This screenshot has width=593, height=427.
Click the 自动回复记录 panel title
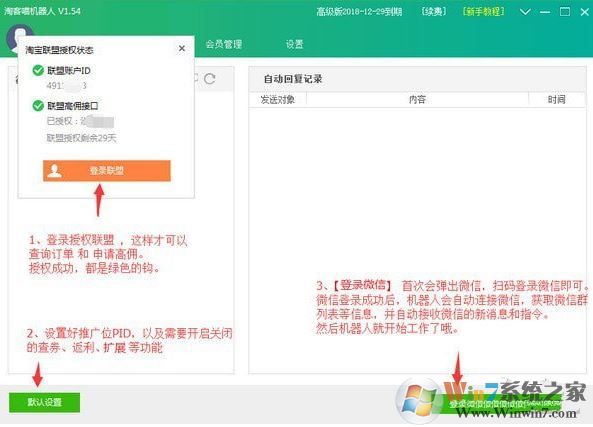(x=293, y=79)
